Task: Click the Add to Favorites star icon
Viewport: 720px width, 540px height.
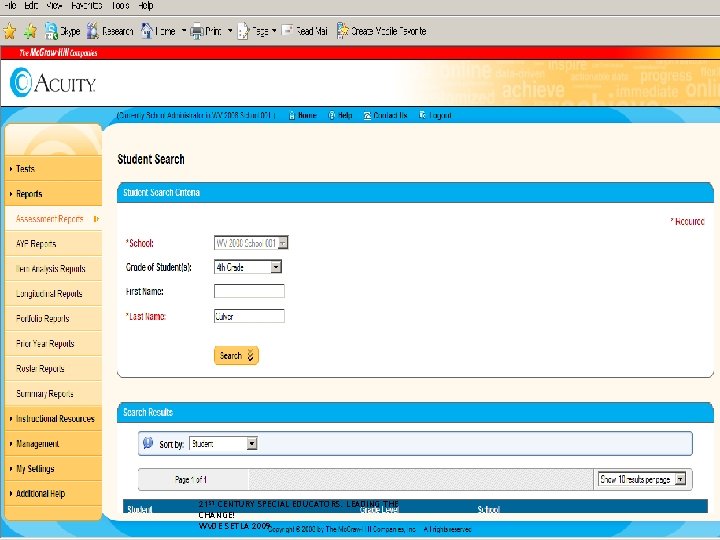Action: pyautogui.click(x=30, y=31)
